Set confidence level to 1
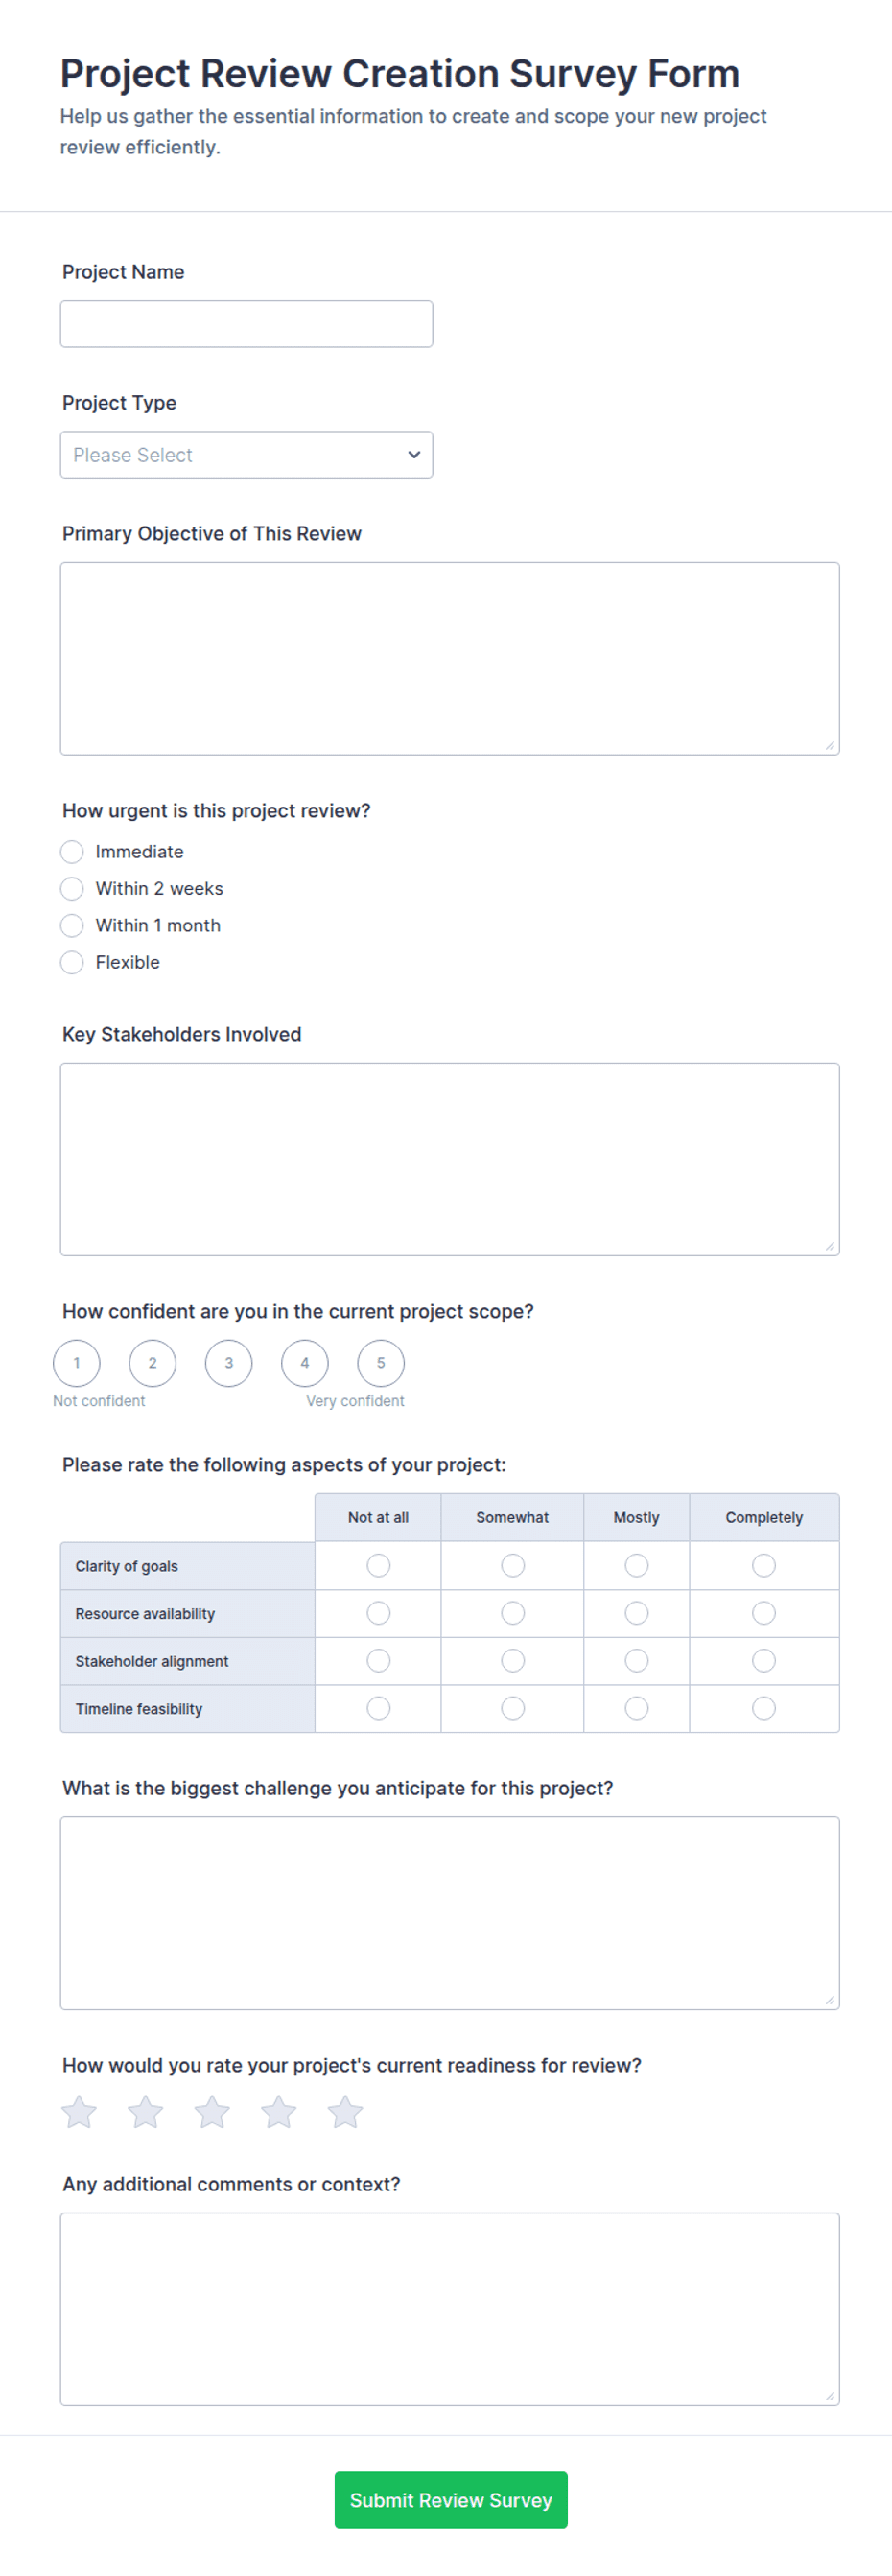 pos(77,1363)
